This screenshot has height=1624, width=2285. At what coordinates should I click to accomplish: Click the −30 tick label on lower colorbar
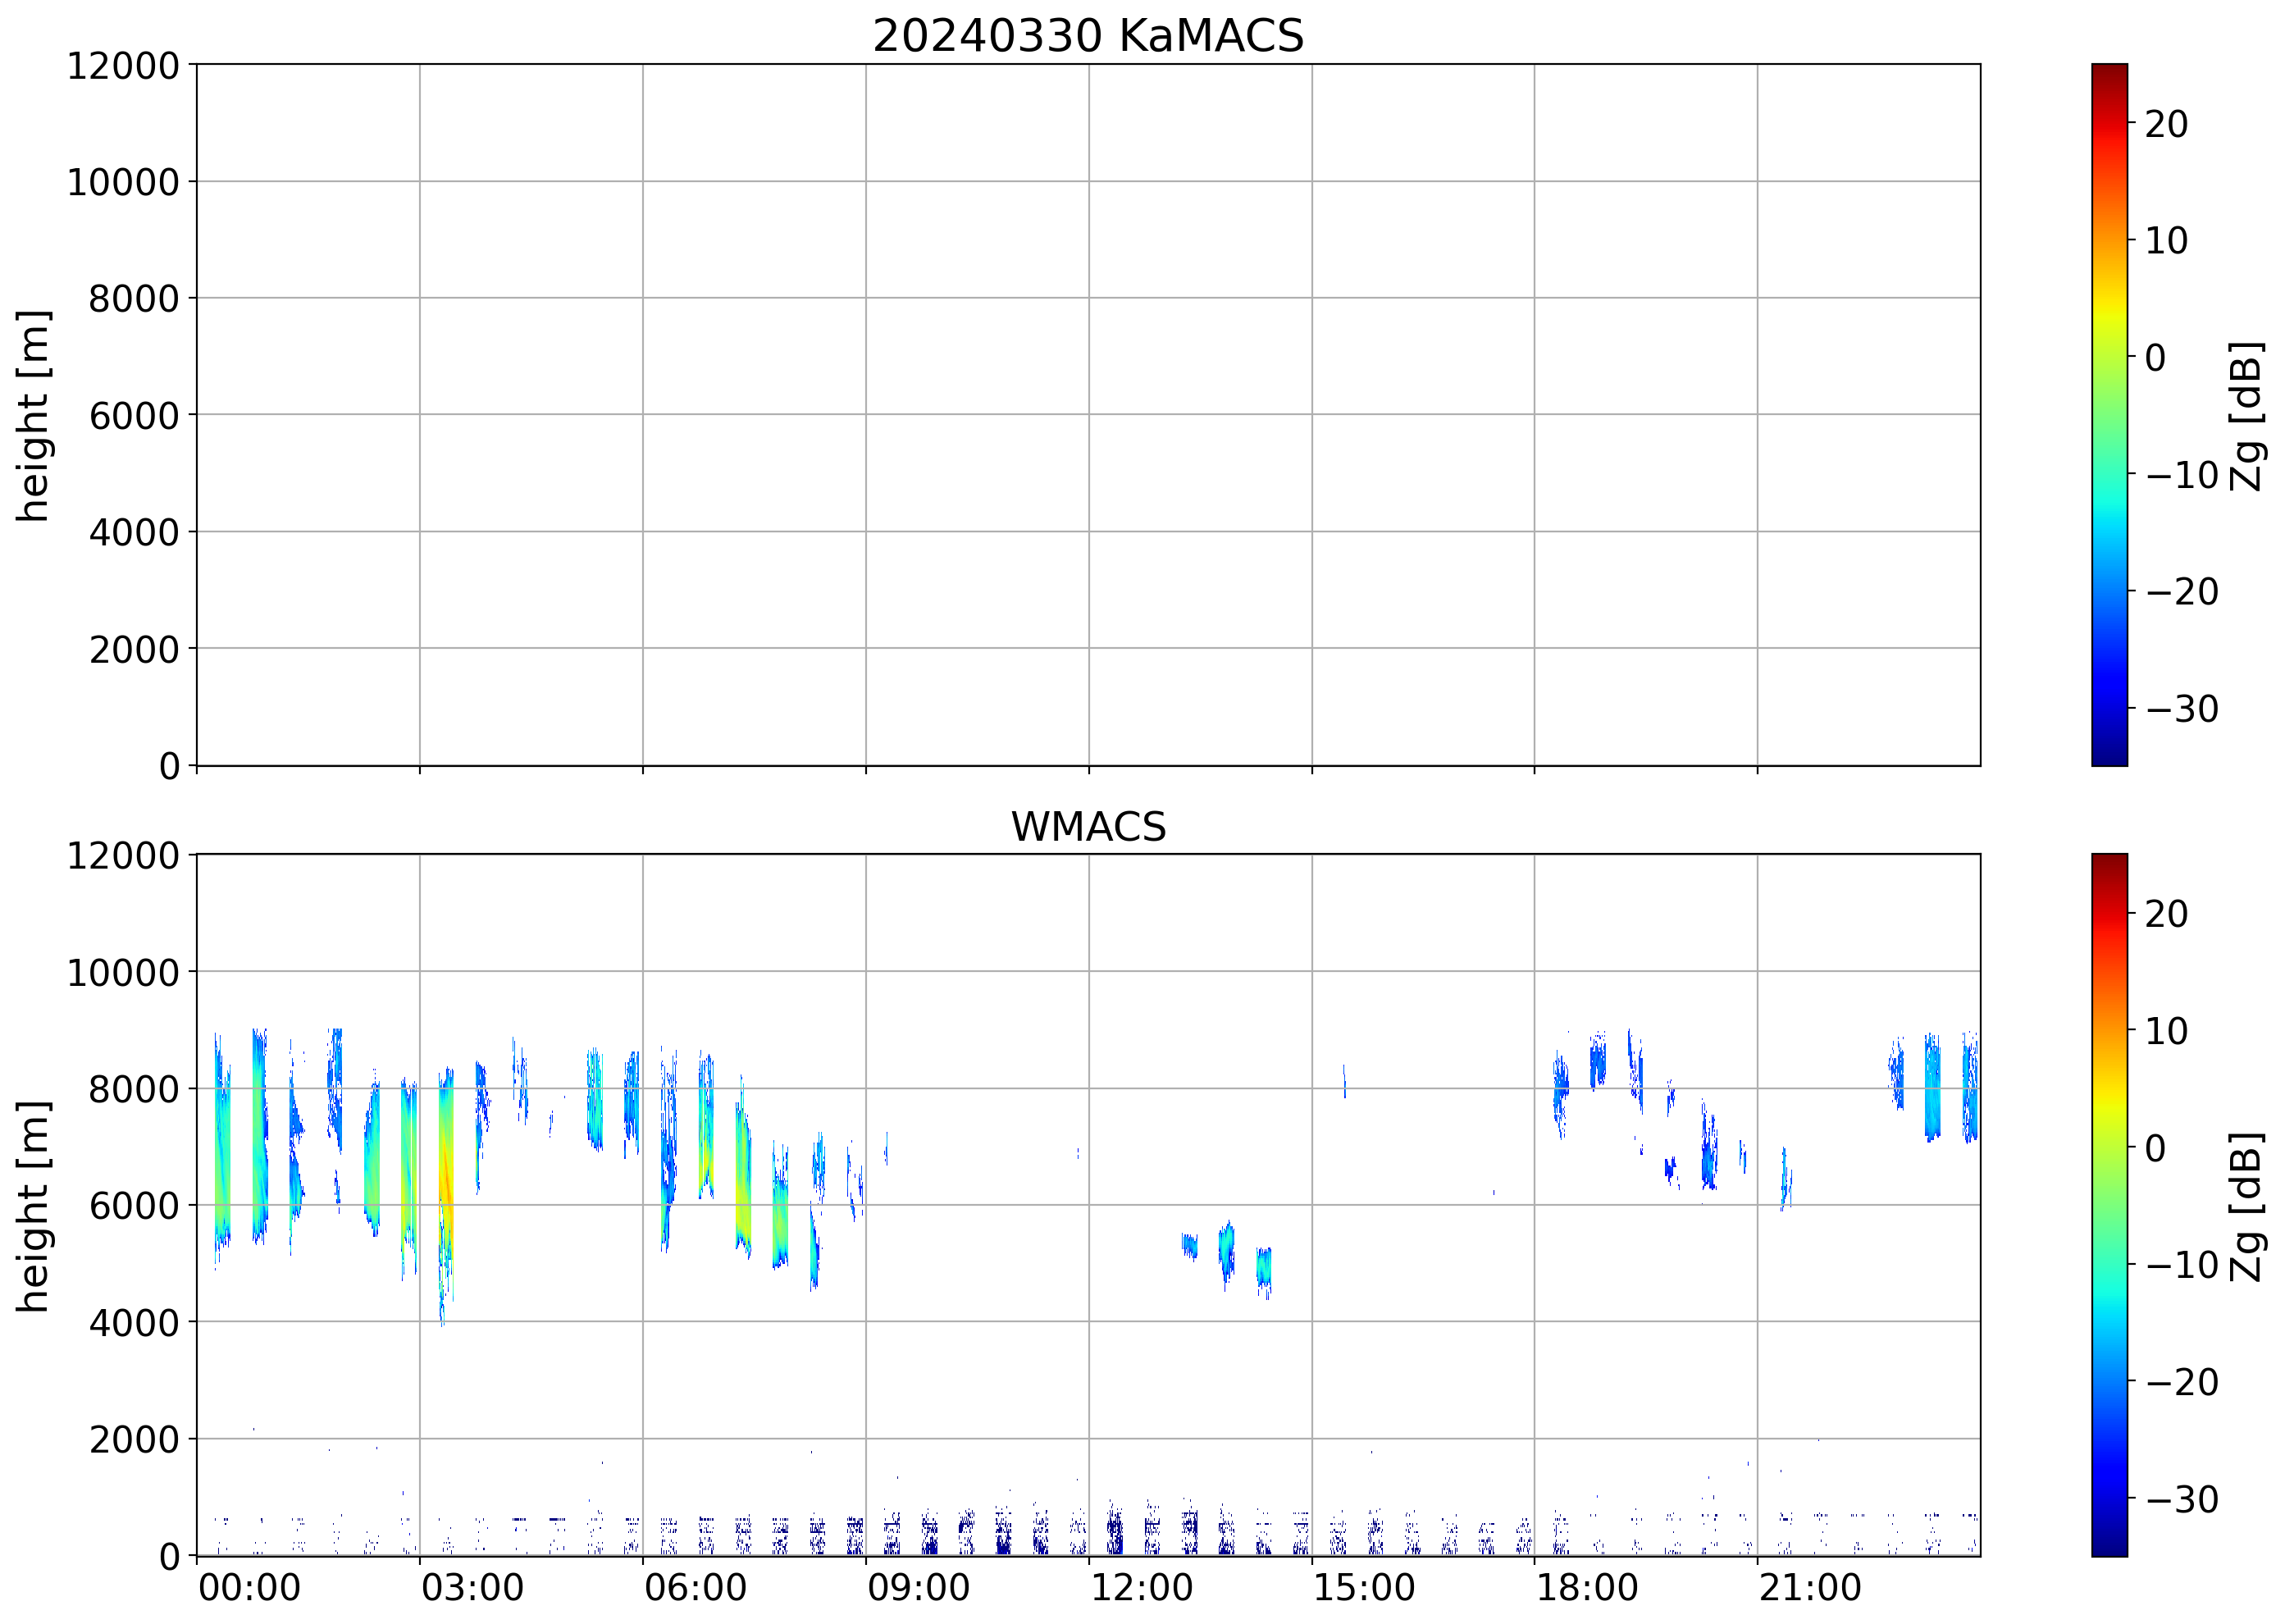2182,1499
